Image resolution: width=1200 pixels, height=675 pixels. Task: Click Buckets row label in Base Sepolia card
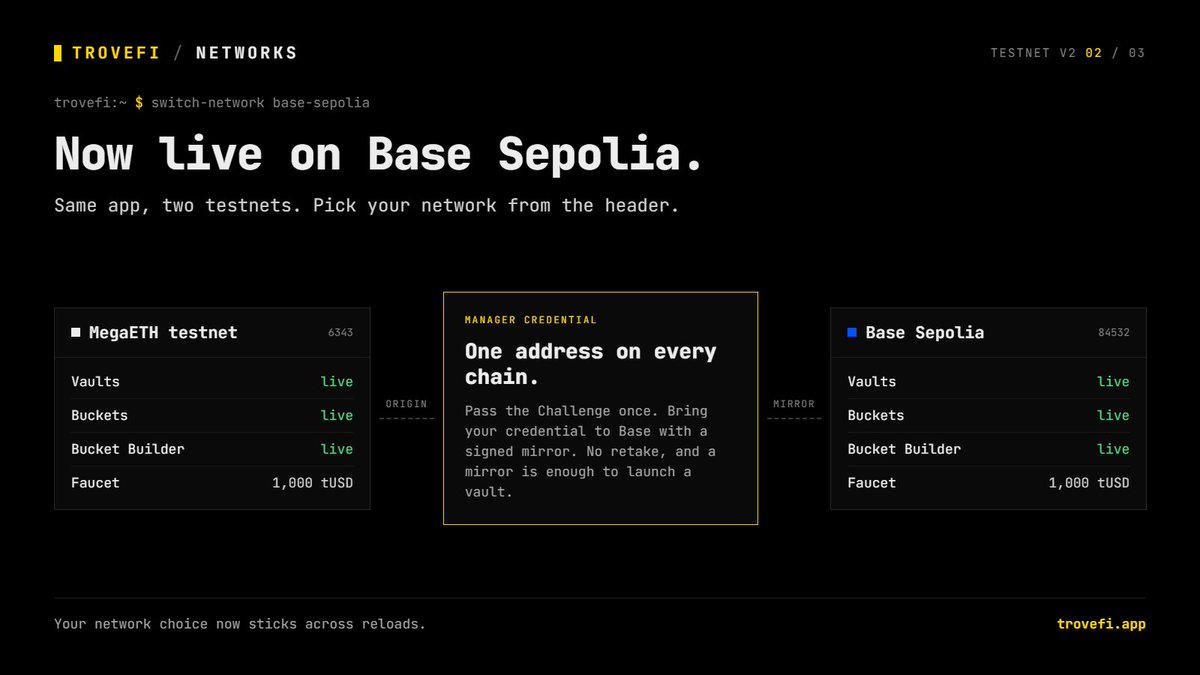click(x=876, y=415)
